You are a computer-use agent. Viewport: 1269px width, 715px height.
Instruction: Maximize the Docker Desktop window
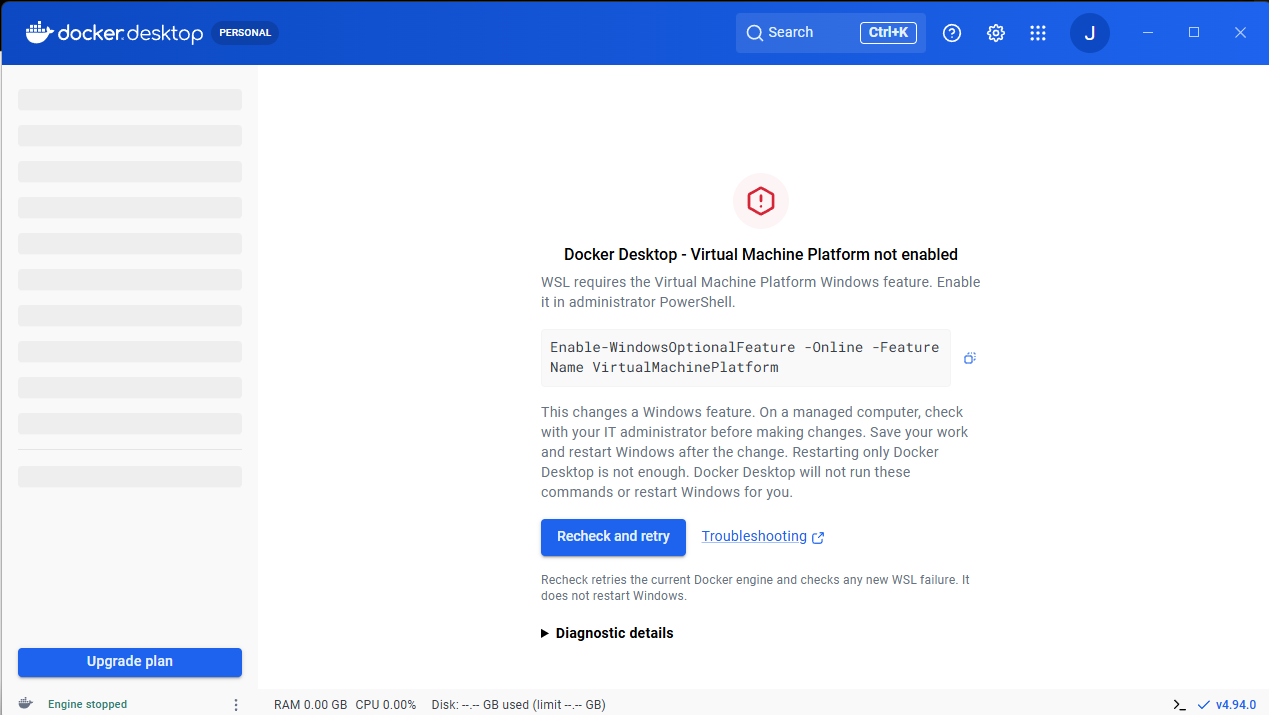1194,33
